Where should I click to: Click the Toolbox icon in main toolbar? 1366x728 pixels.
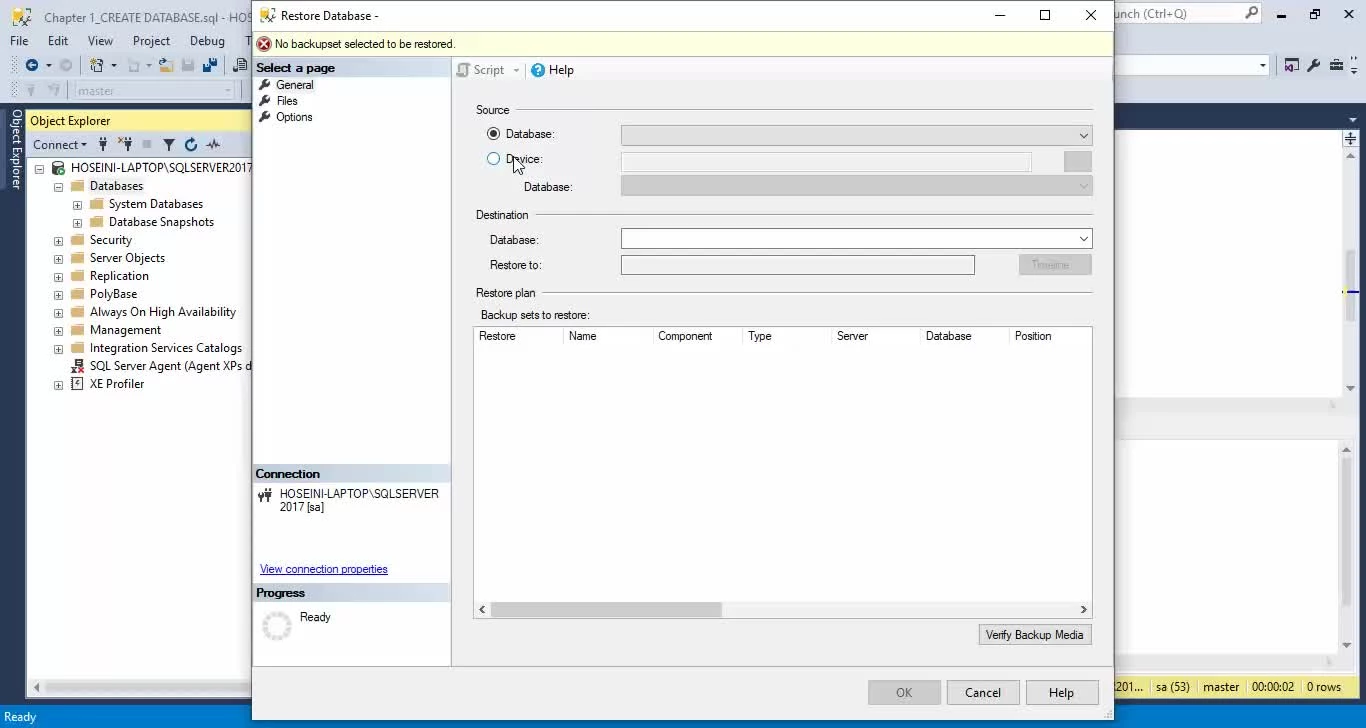click(x=1335, y=65)
